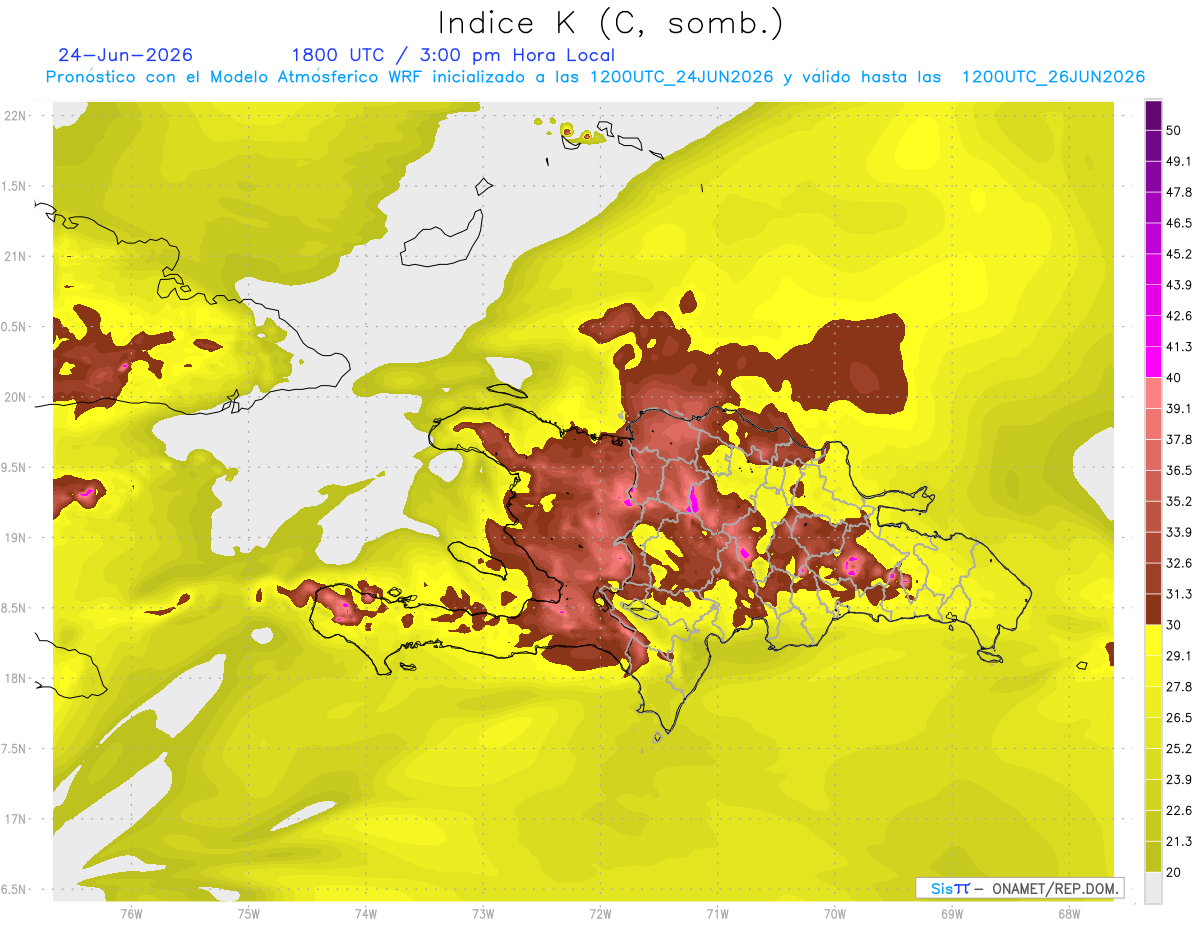Pick the salmon legend band between 39.1 and 40
This screenshot has height=927, width=1200.
1153,393
